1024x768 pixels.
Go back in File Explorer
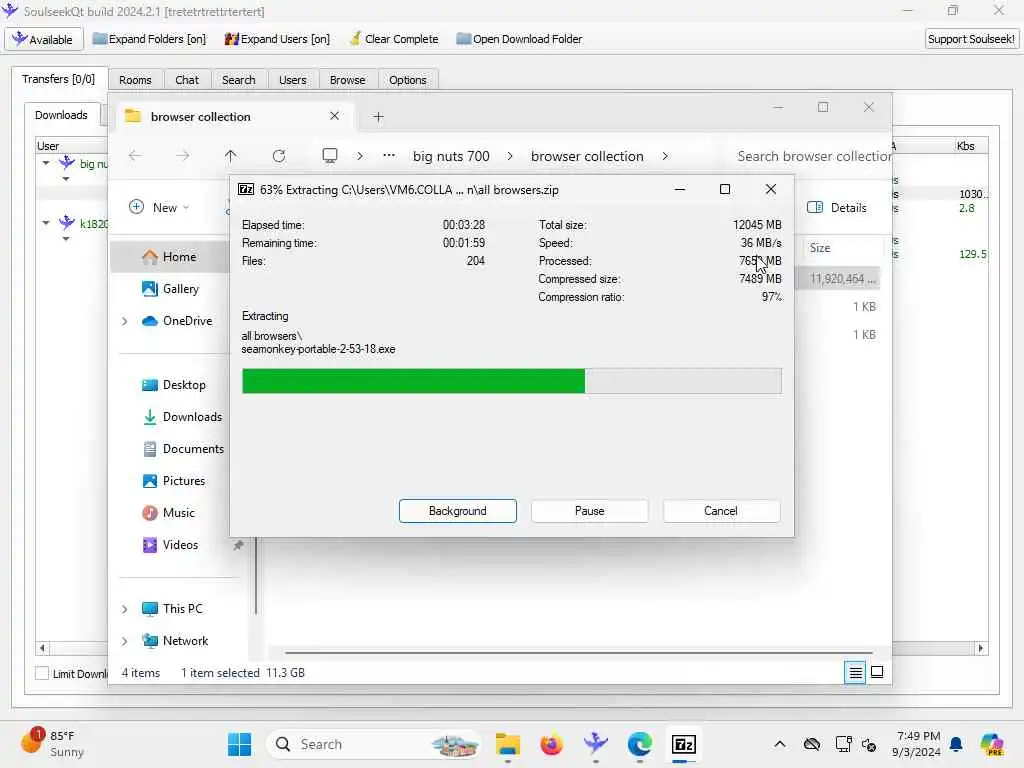(135, 156)
